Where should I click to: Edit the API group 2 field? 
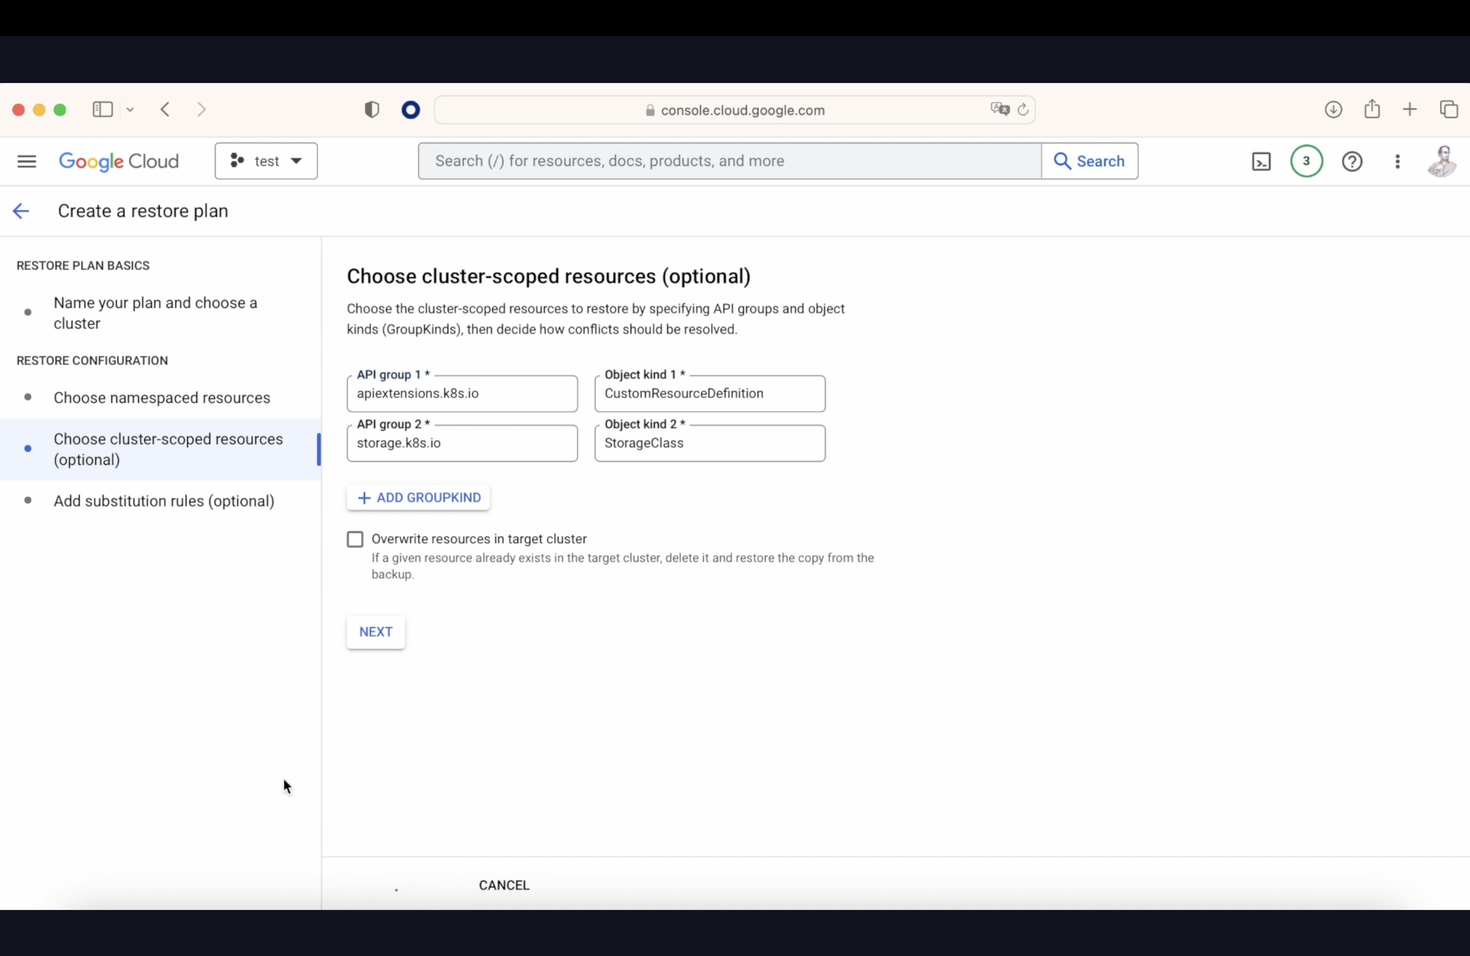462,443
